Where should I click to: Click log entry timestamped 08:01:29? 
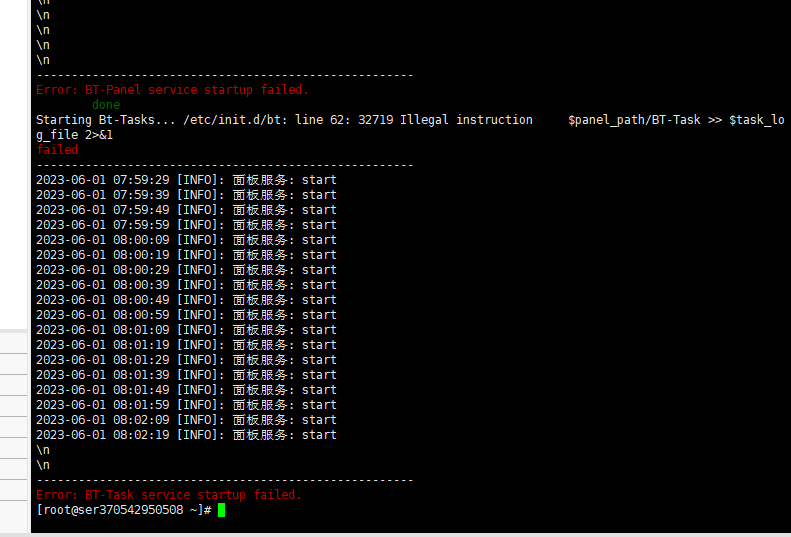[186, 360]
